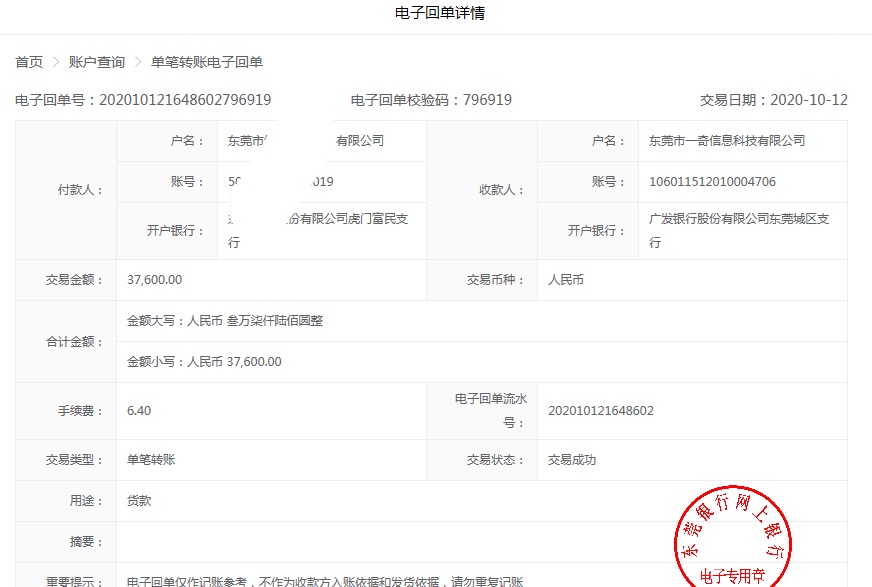
Task: Click the 用途 value 货款
Action: [x=139, y=501]
